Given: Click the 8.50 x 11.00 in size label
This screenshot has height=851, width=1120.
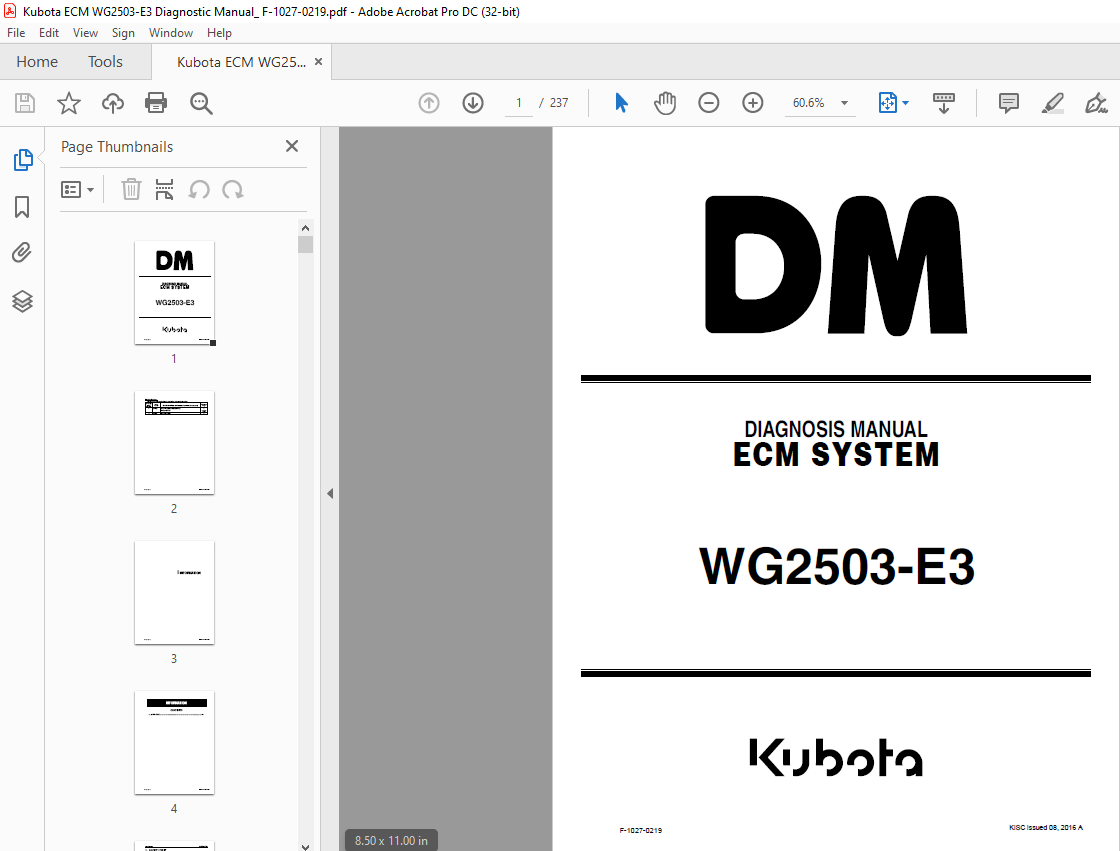Looking at the screenshot, I should click(391, 840).
